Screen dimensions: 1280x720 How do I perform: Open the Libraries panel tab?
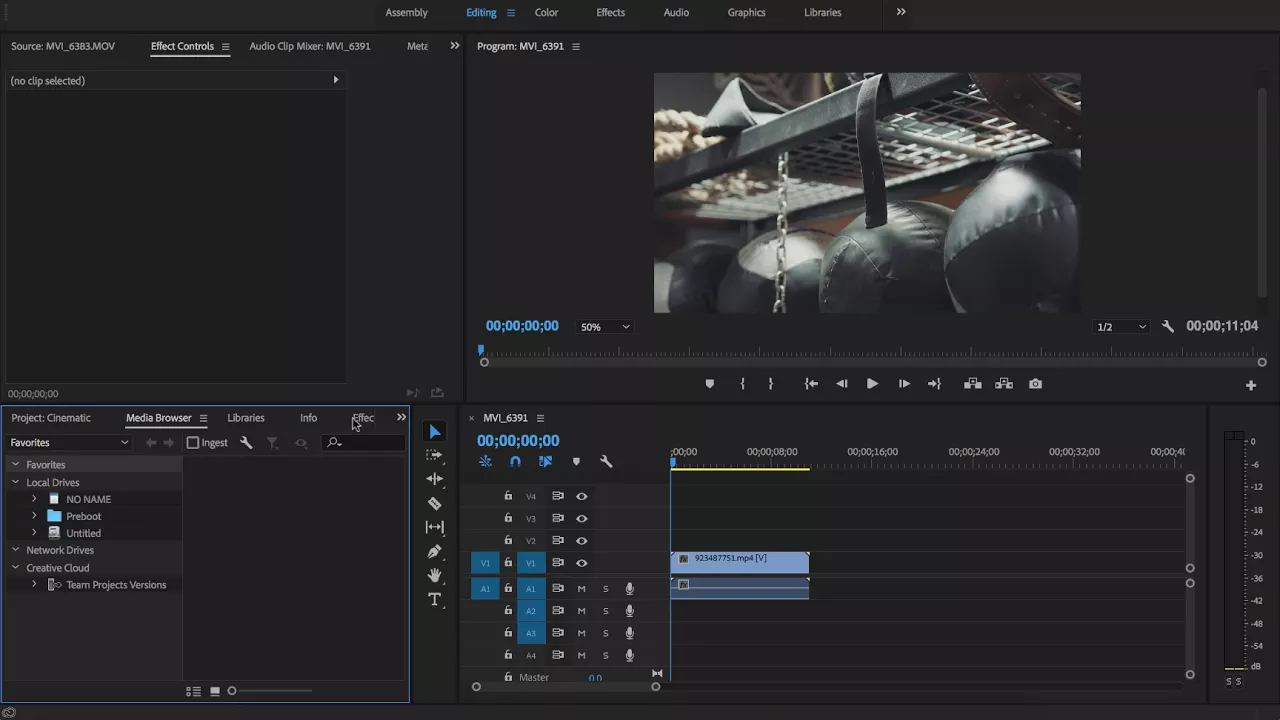[x=246, y=418]
